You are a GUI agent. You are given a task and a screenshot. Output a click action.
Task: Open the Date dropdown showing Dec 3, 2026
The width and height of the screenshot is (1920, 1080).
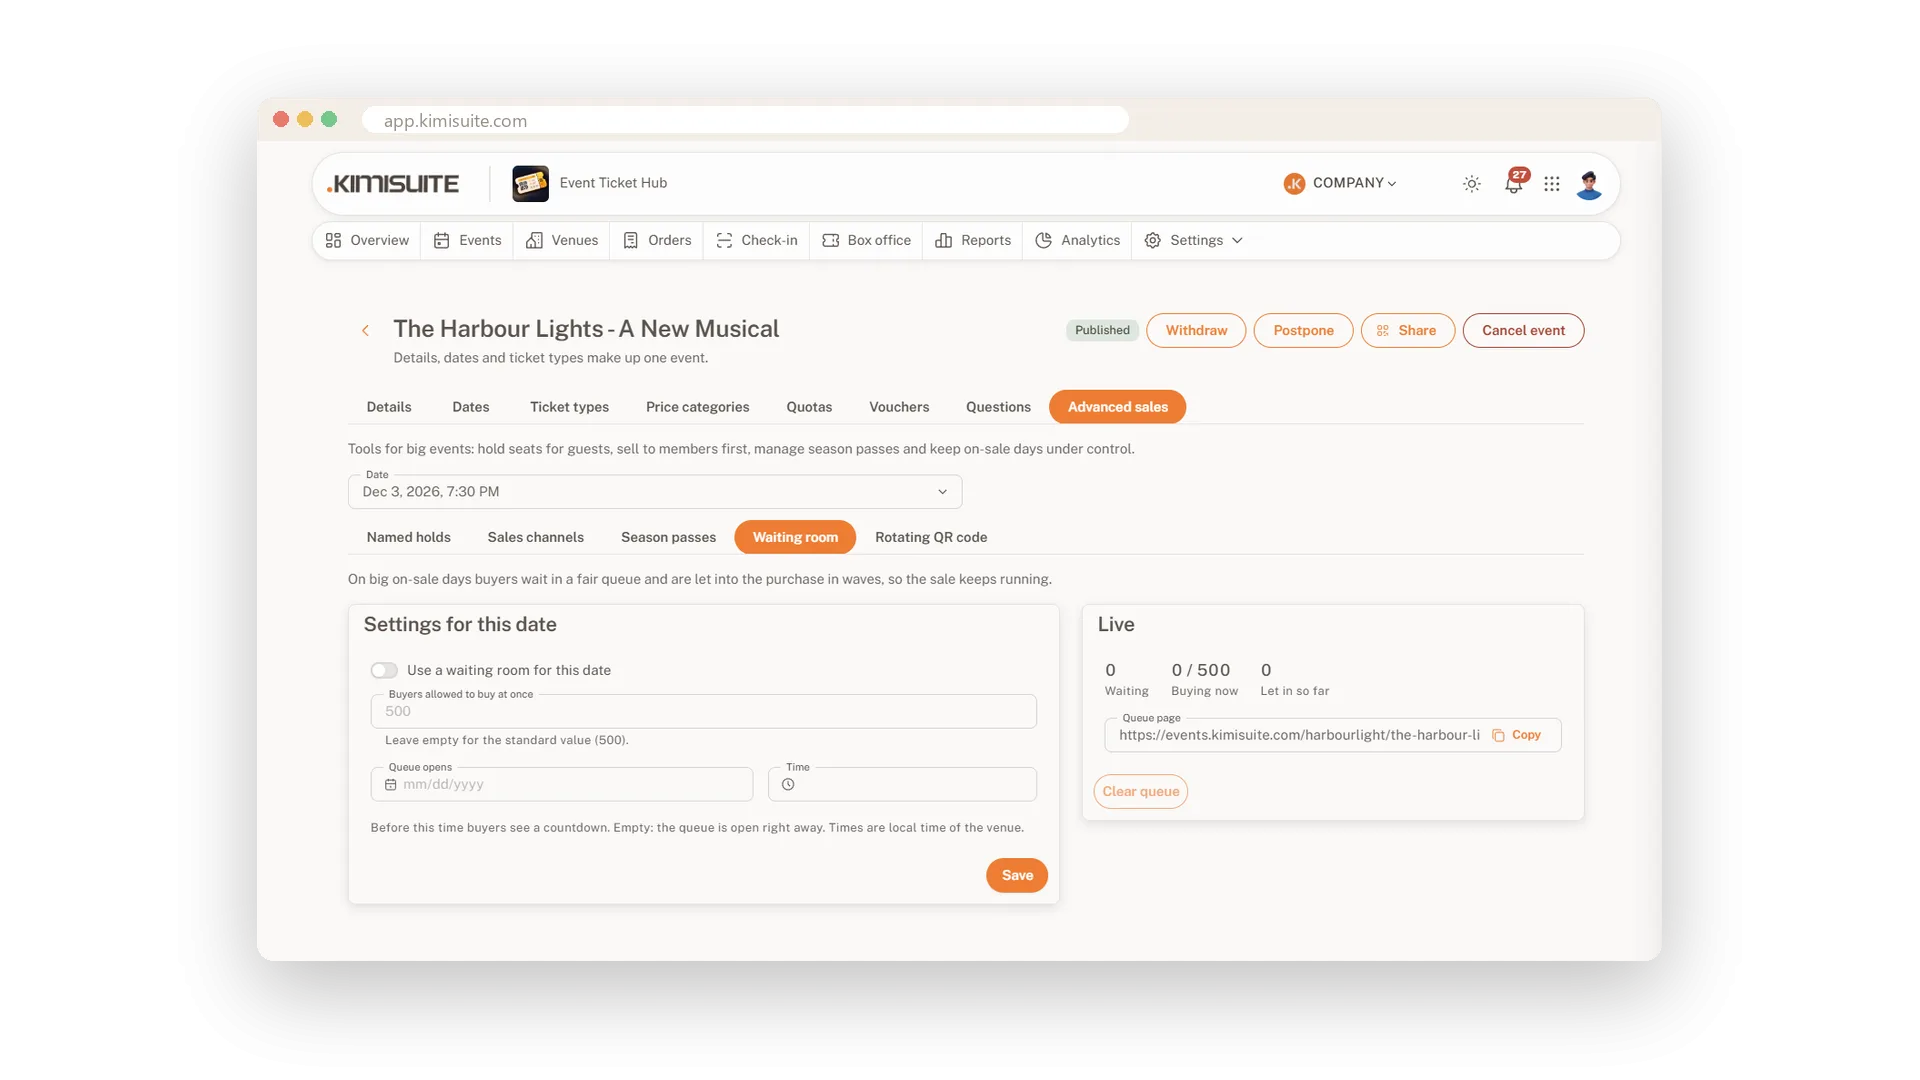click(655, 492)
